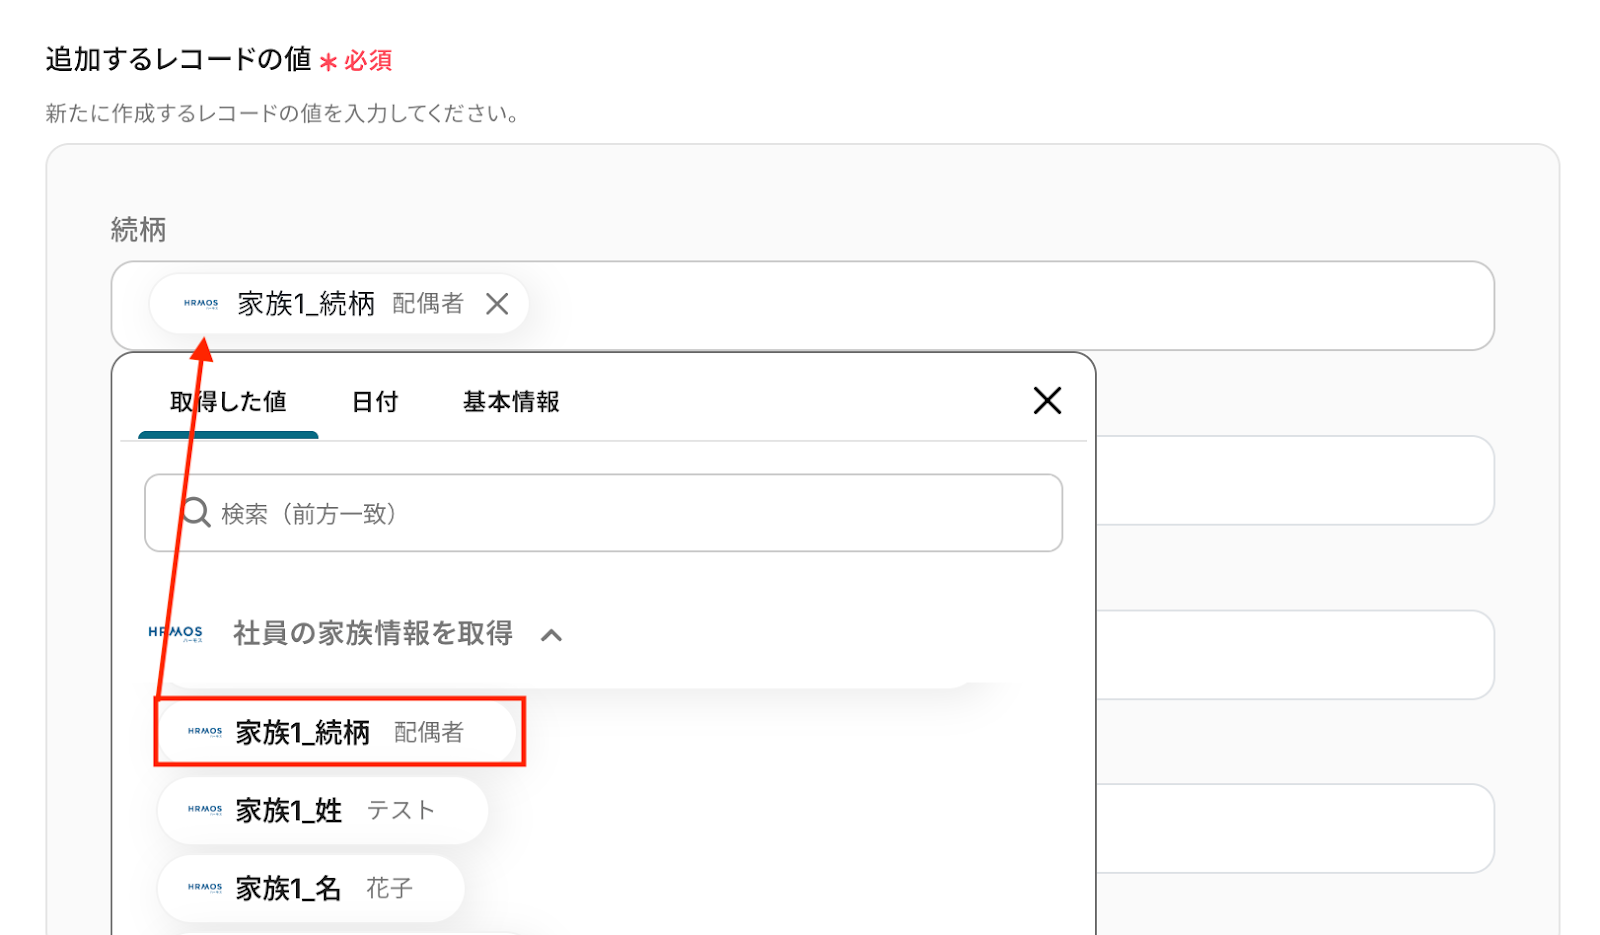1600x935 pixels.
Task: Close the value picker popup
Action: point(1047,401)
